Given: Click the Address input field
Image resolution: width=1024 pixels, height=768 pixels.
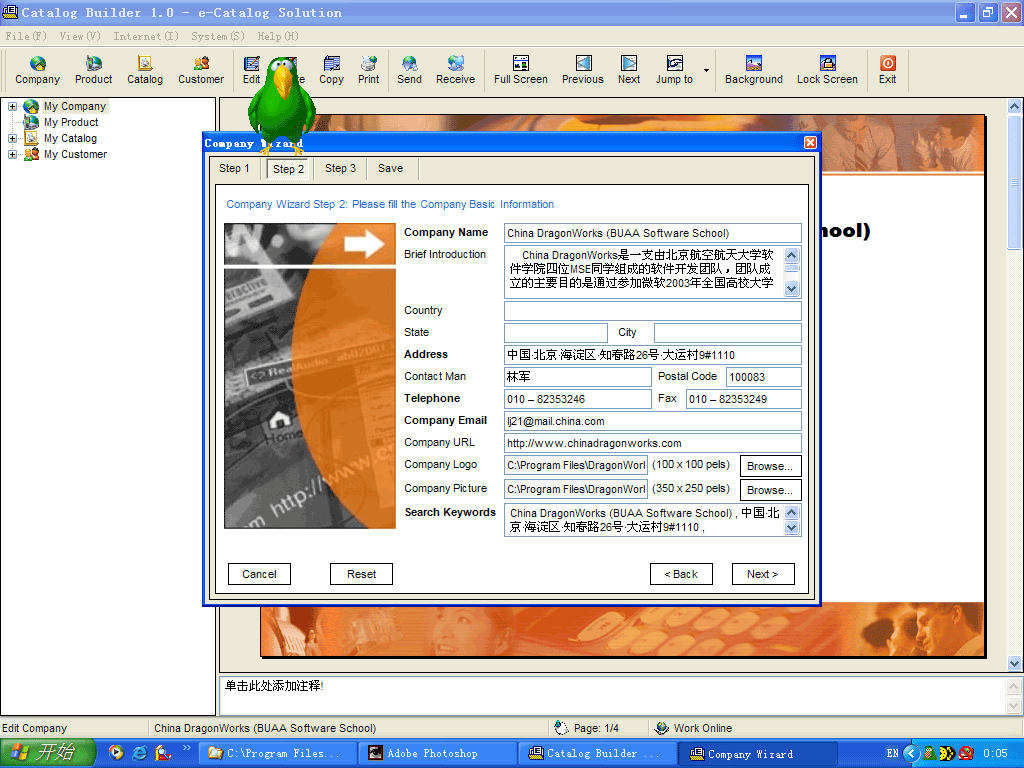Looking at the screenshot, I should [x=652, y=355].
